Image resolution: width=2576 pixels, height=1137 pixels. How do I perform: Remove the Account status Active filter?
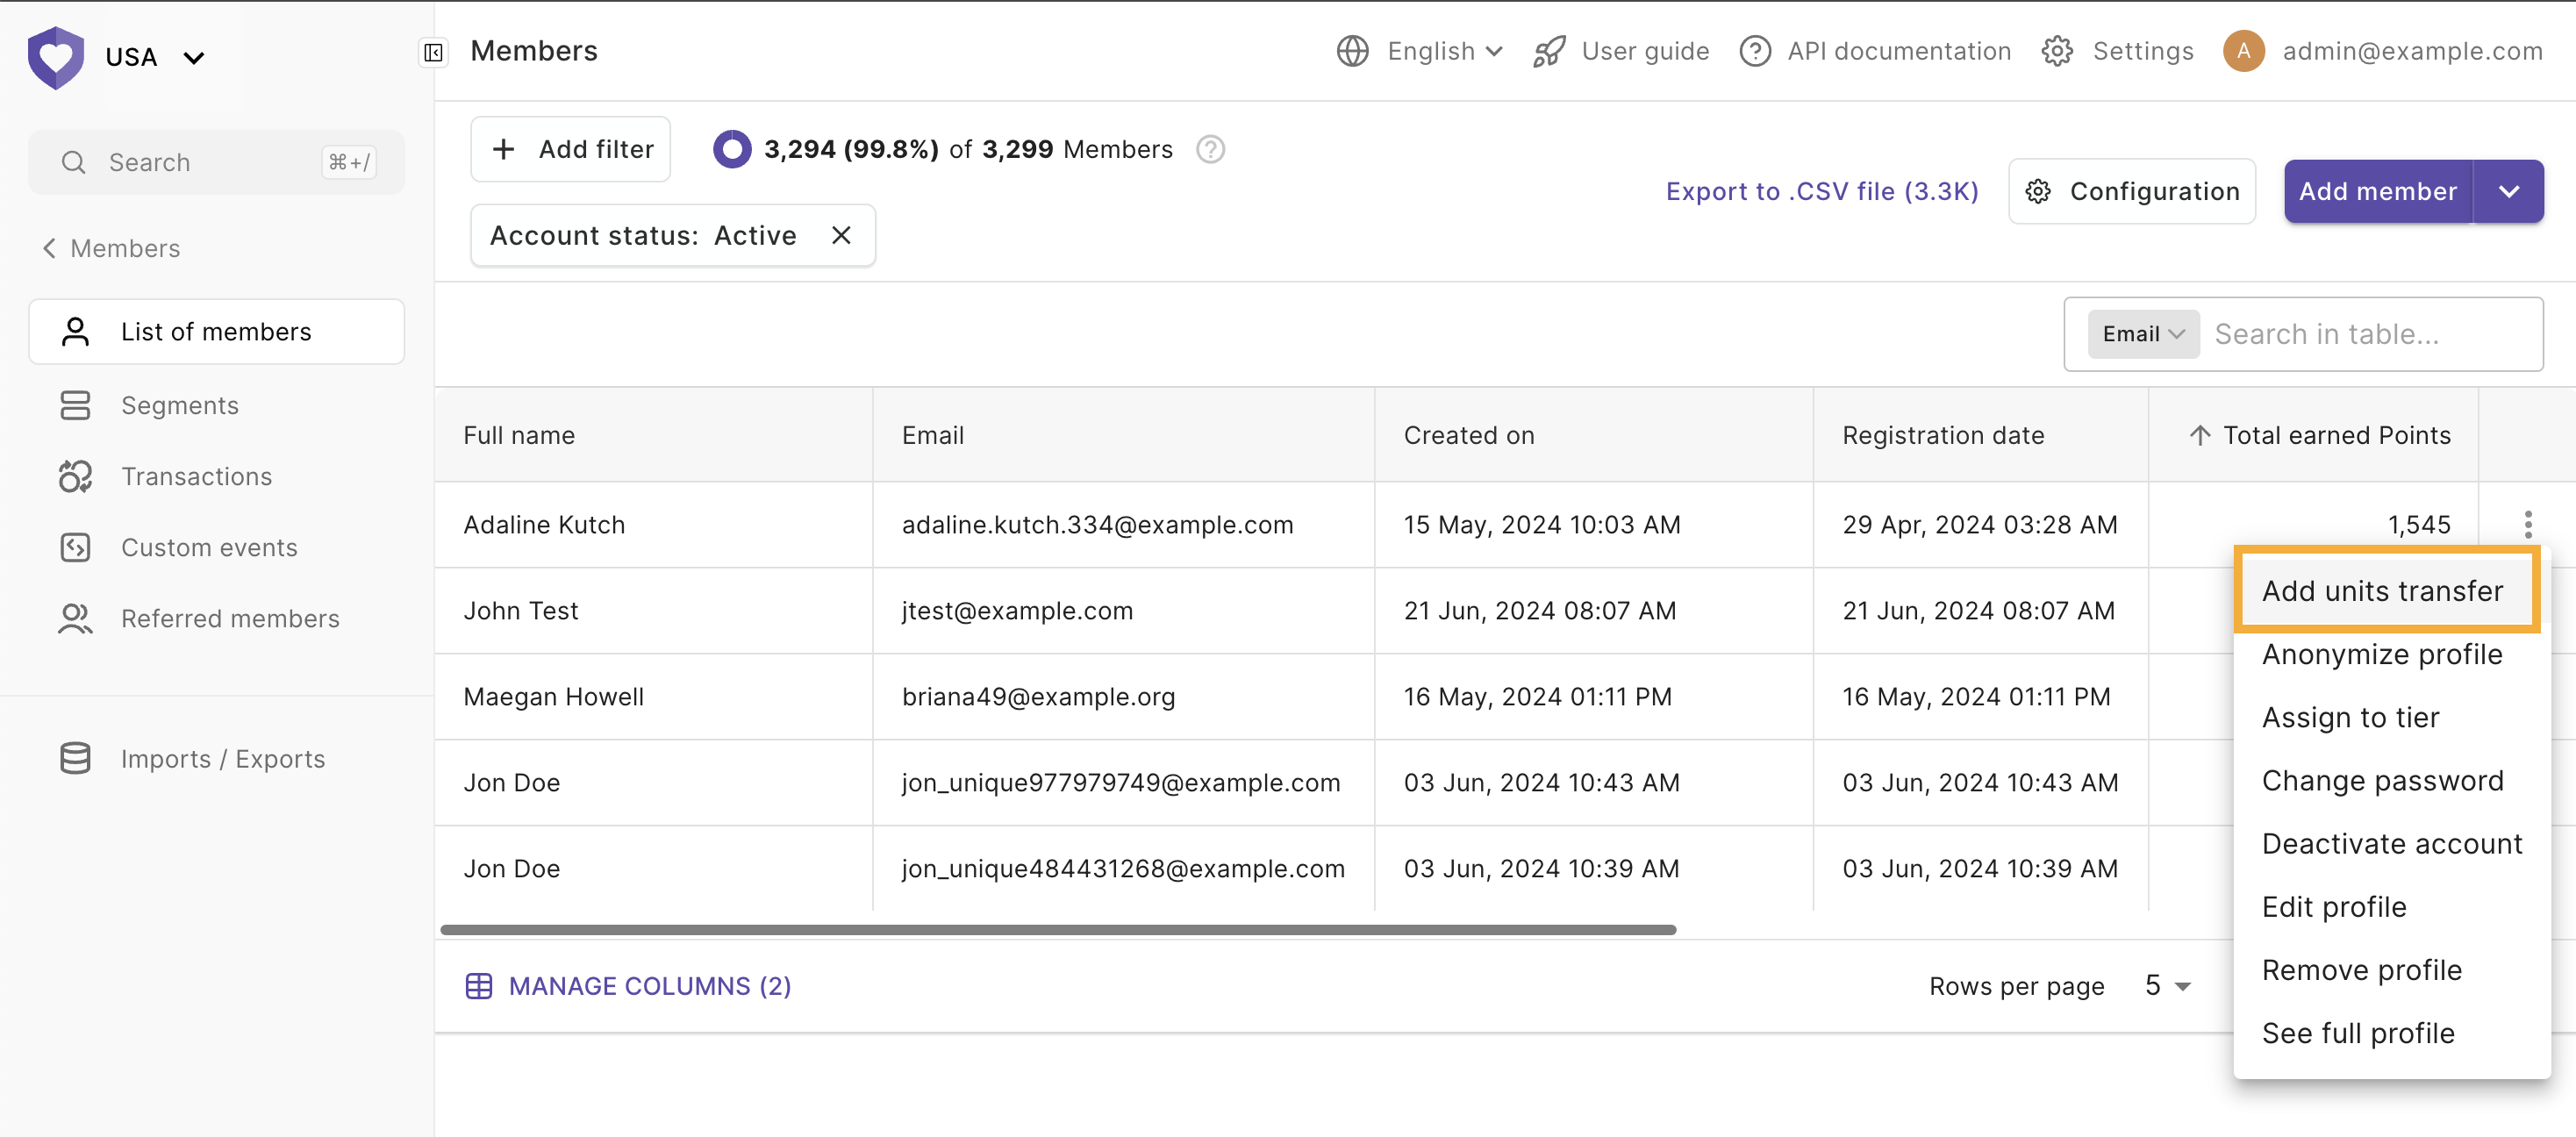click(841, 235)
